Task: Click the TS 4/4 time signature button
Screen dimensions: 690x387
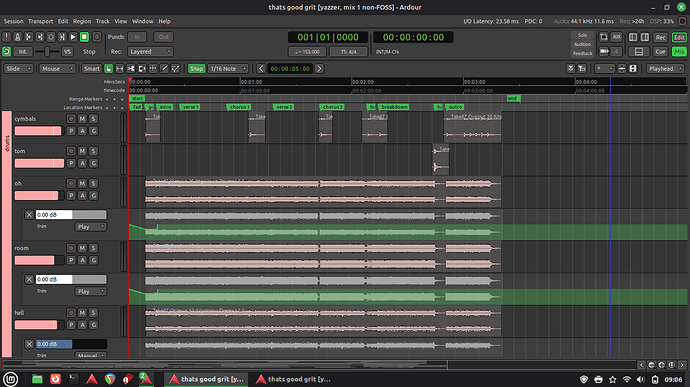Action: 348,52
